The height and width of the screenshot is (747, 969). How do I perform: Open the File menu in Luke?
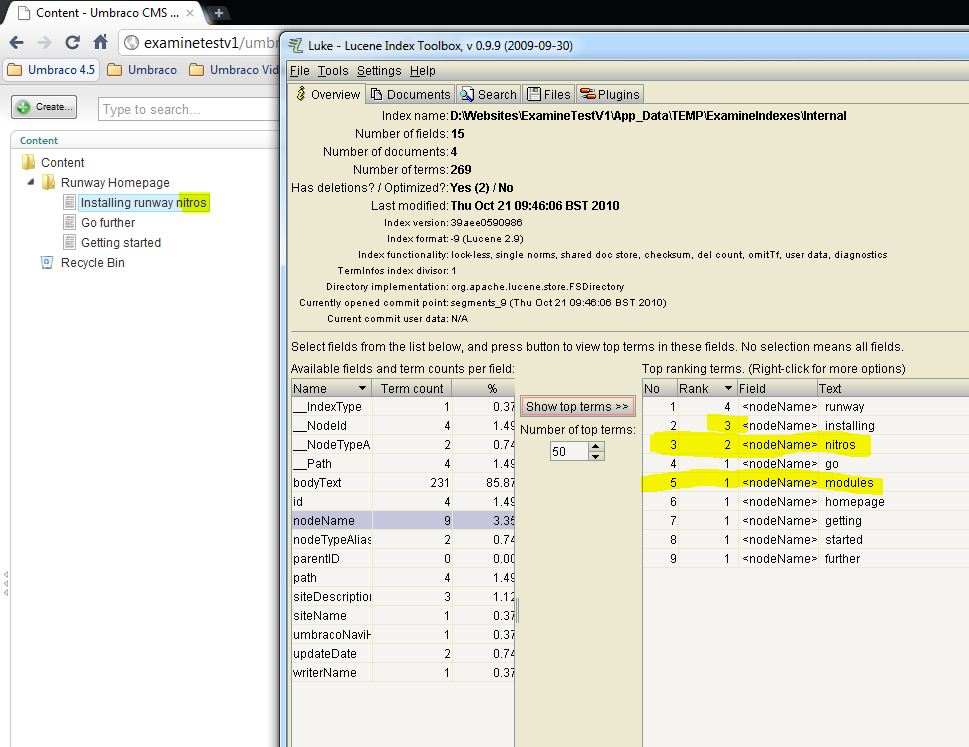(300, 71)
